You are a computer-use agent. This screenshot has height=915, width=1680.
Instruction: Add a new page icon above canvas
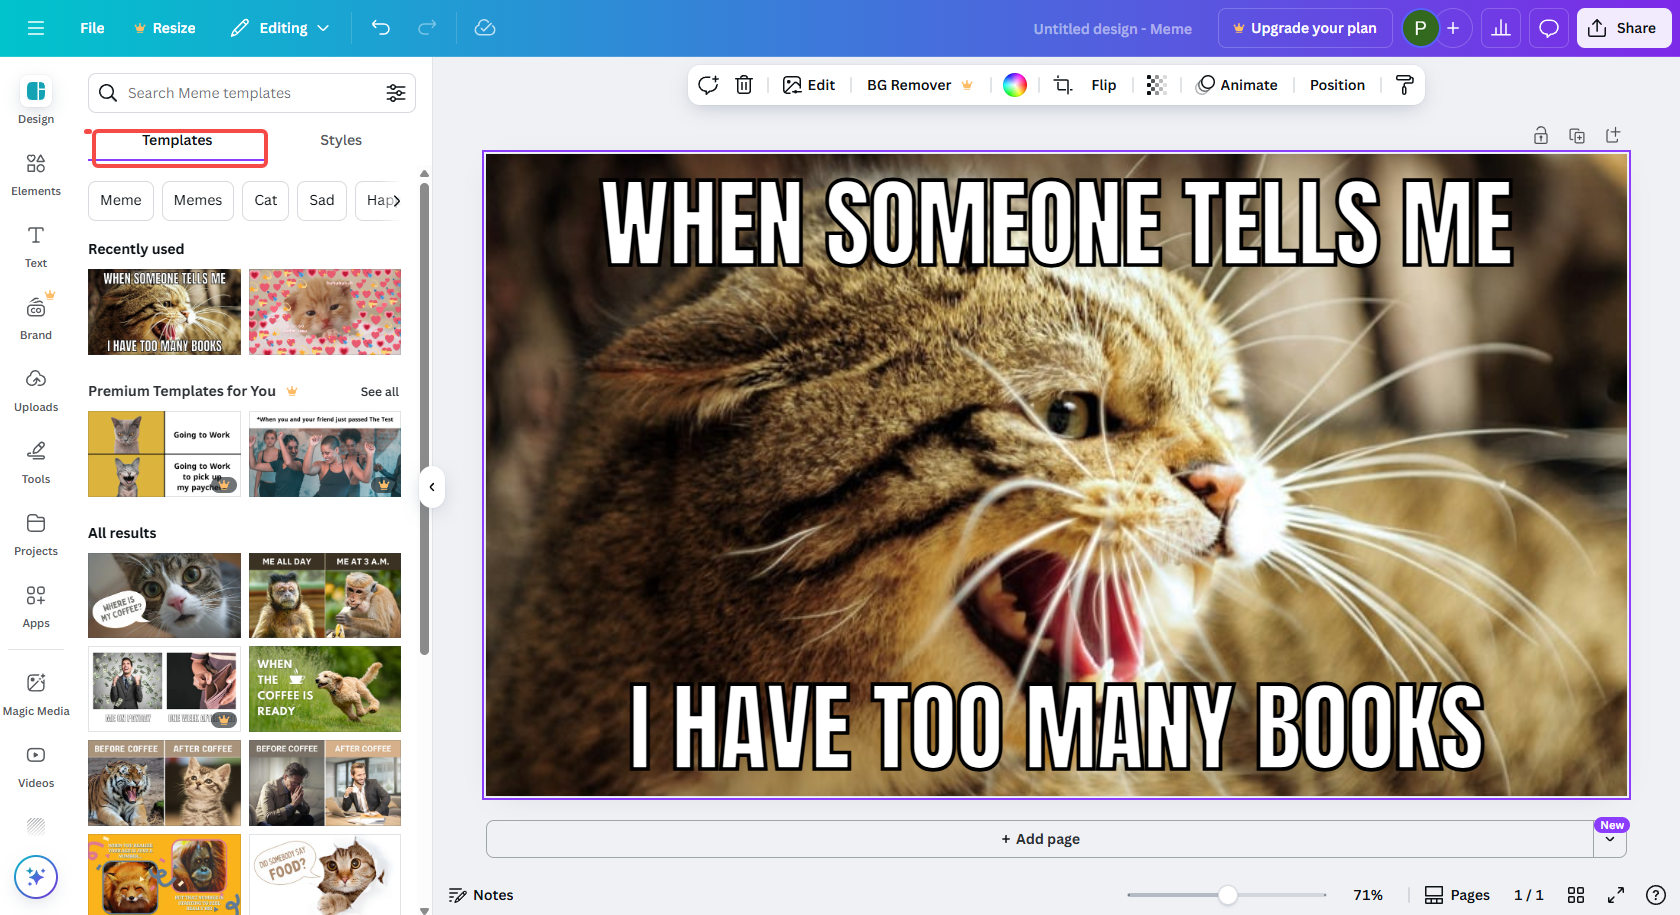point(1613,135)
